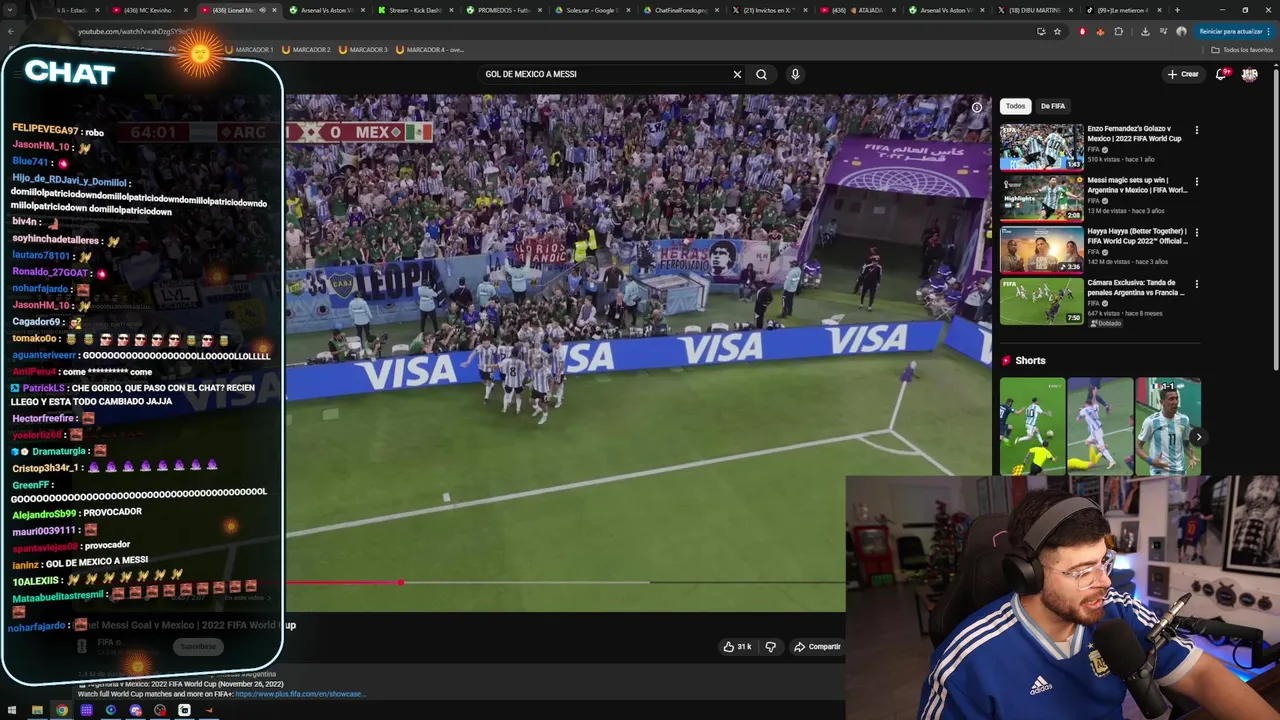Open options menu for Enzo Fernandez's Golazo video
Screen dimensions: 1280x720
[x=1196, y=130]
